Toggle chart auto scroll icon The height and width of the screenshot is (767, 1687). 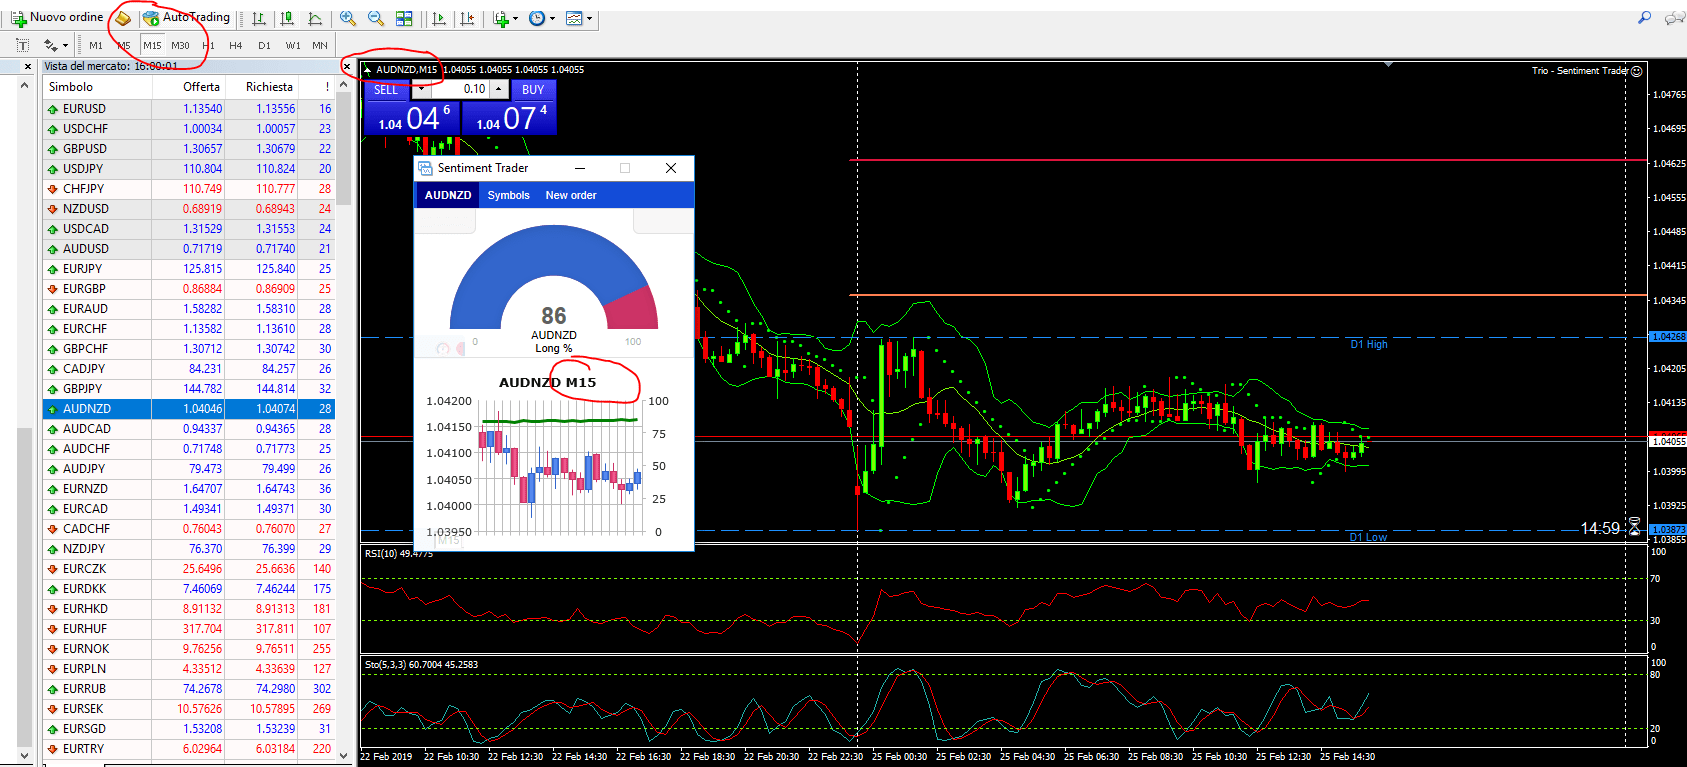pyautogui.click(x=438, y=18)
